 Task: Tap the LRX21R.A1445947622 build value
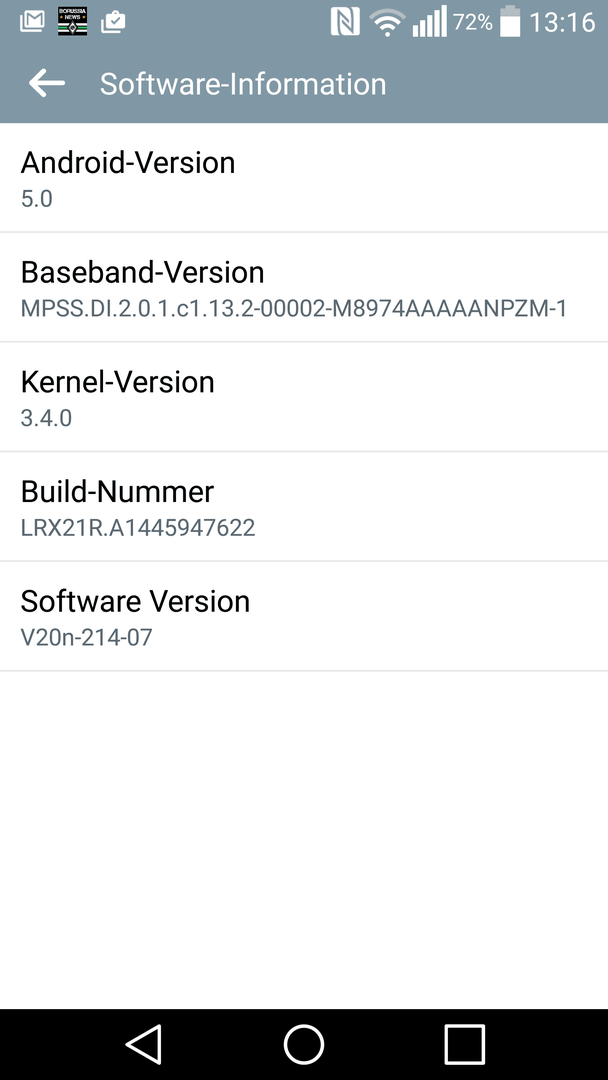pos(138,528)
